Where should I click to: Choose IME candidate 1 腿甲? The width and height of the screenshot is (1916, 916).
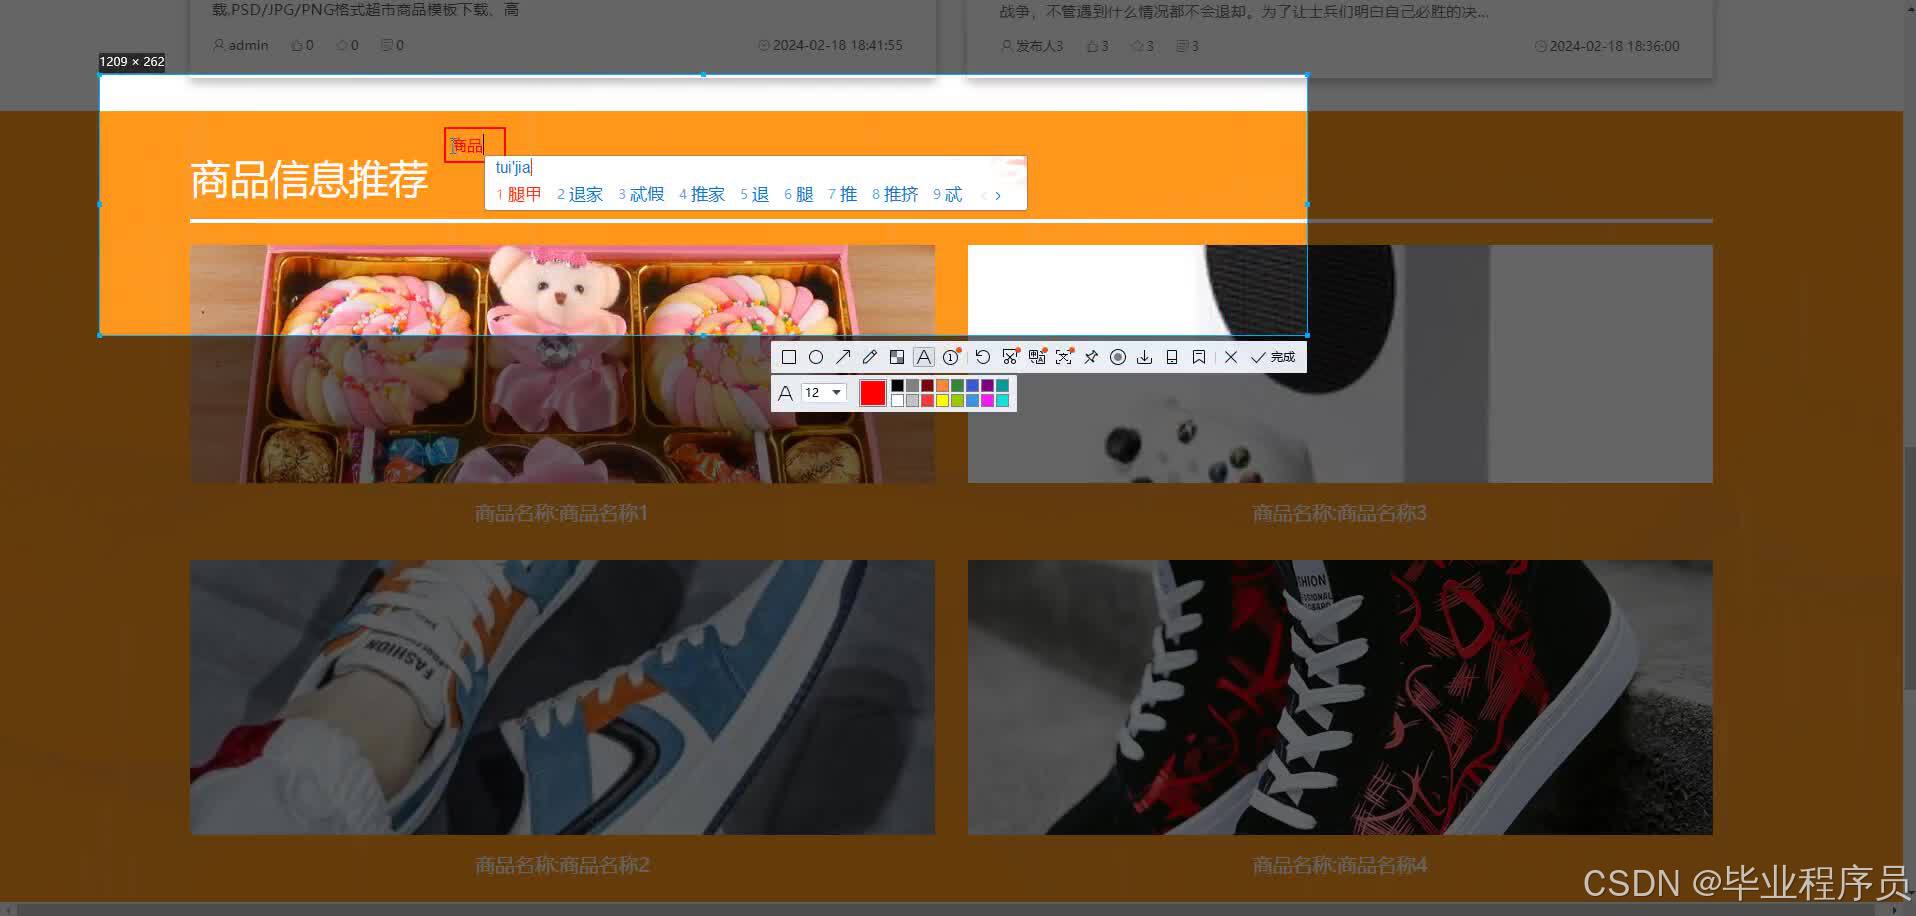click(519, 194)
